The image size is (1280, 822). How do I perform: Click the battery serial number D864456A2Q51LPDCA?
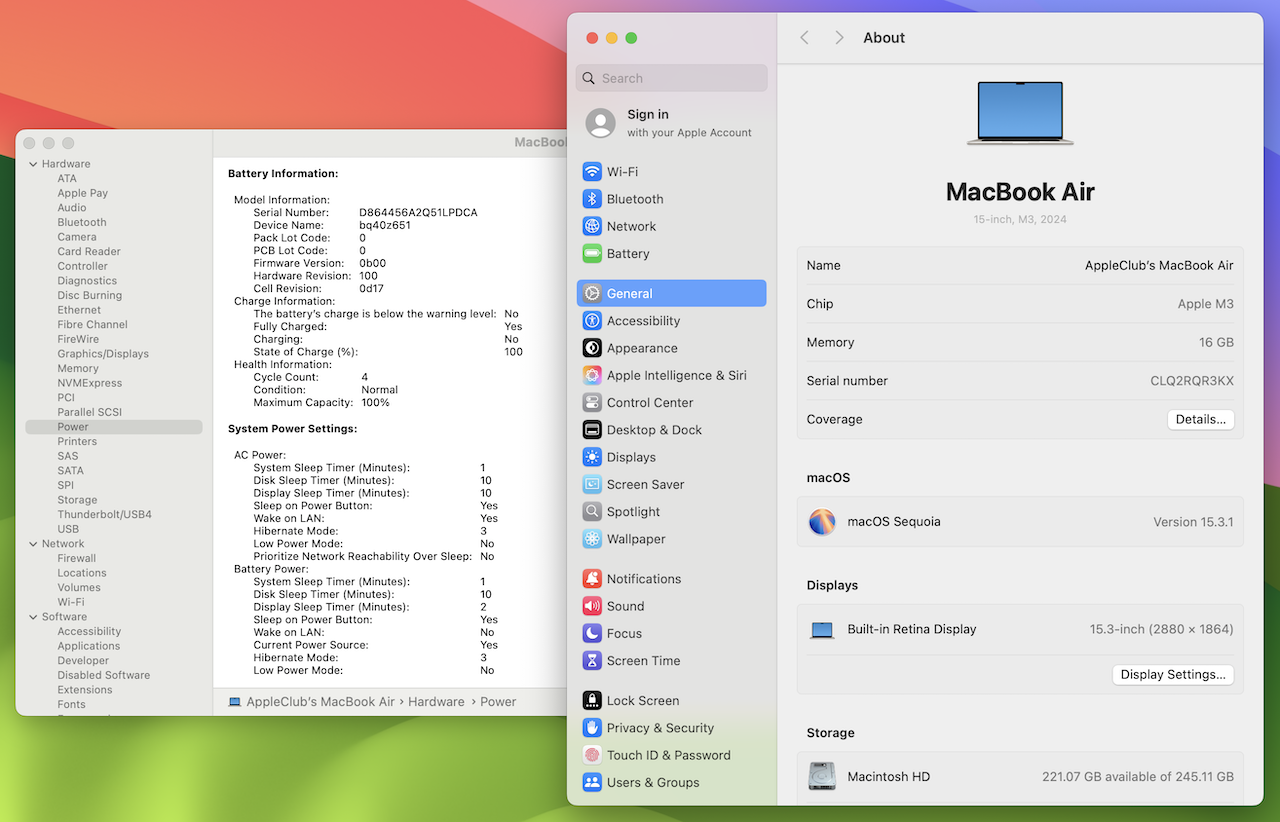(418, 213)
